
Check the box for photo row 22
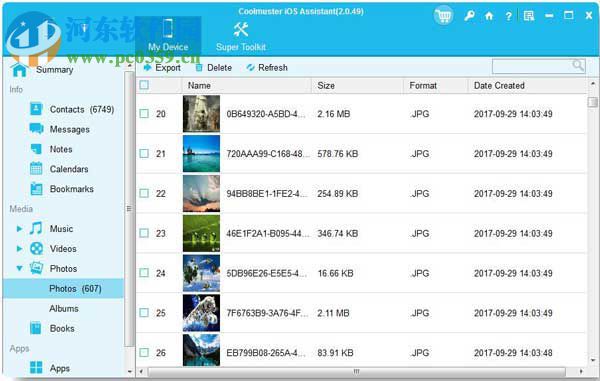pyautogui.click(x=144, y=193)
